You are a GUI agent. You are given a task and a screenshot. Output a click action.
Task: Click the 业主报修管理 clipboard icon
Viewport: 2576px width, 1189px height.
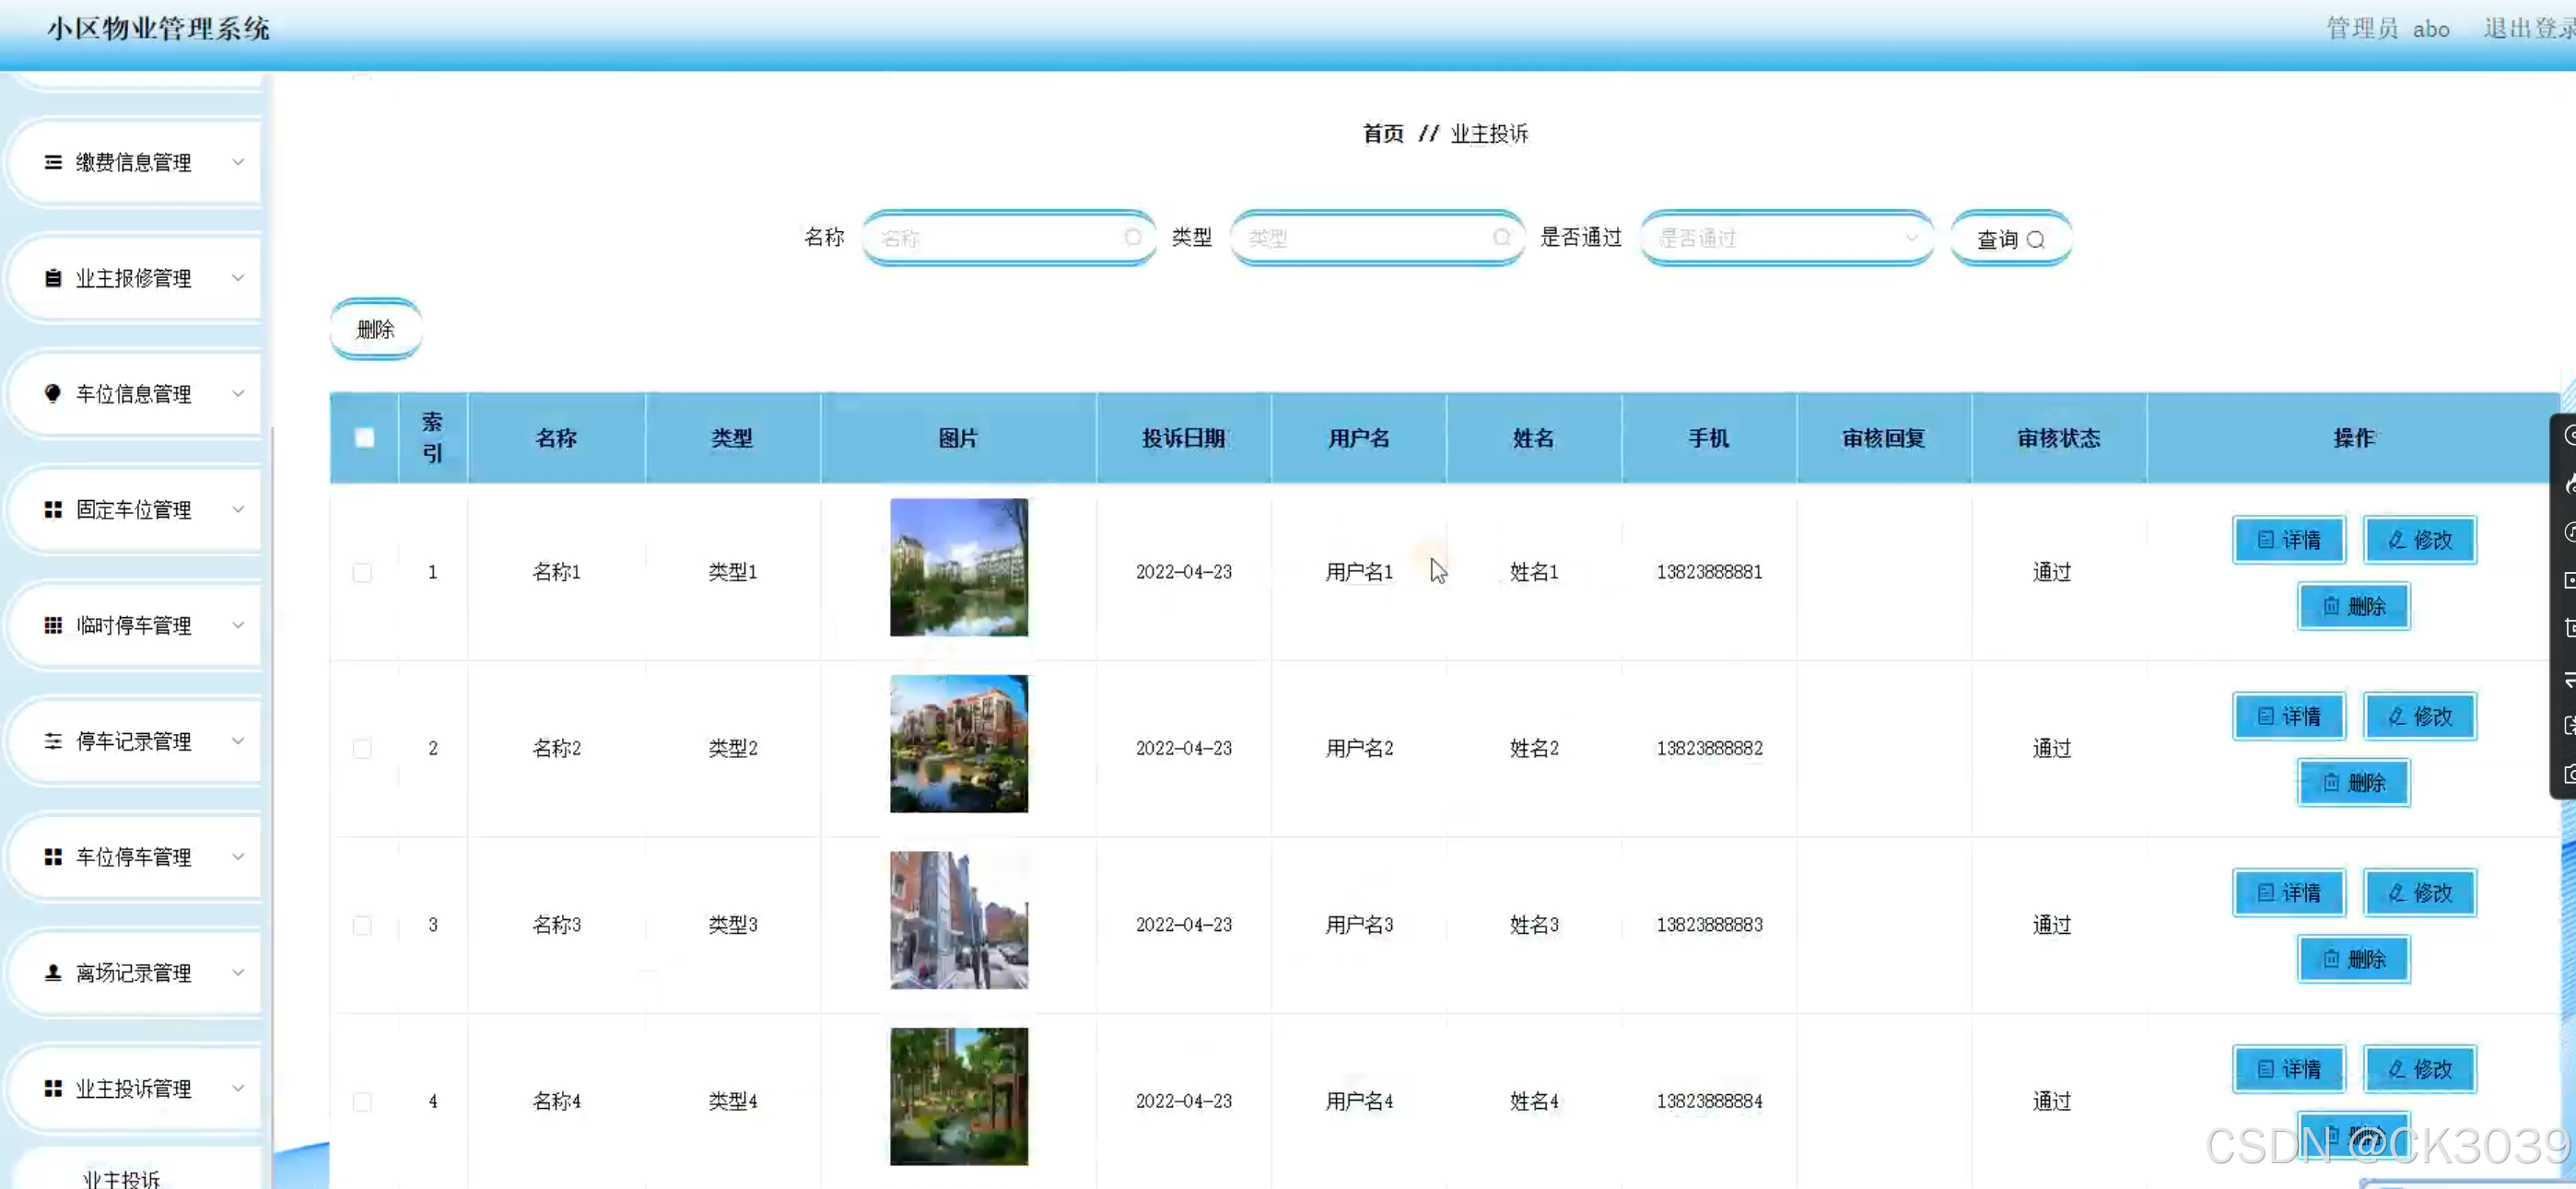click(x=53, y=278)
